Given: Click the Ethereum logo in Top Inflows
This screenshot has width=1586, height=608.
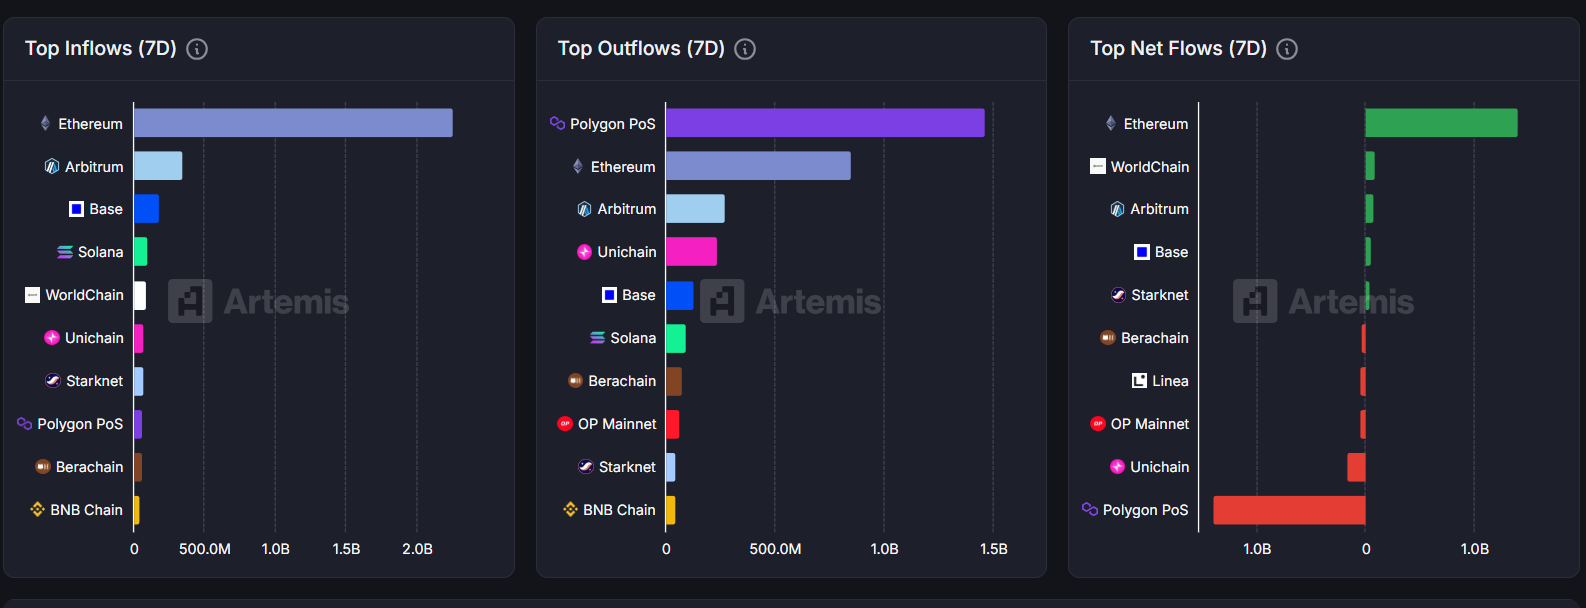Looking at the screenshot, I should pos(45,123).
